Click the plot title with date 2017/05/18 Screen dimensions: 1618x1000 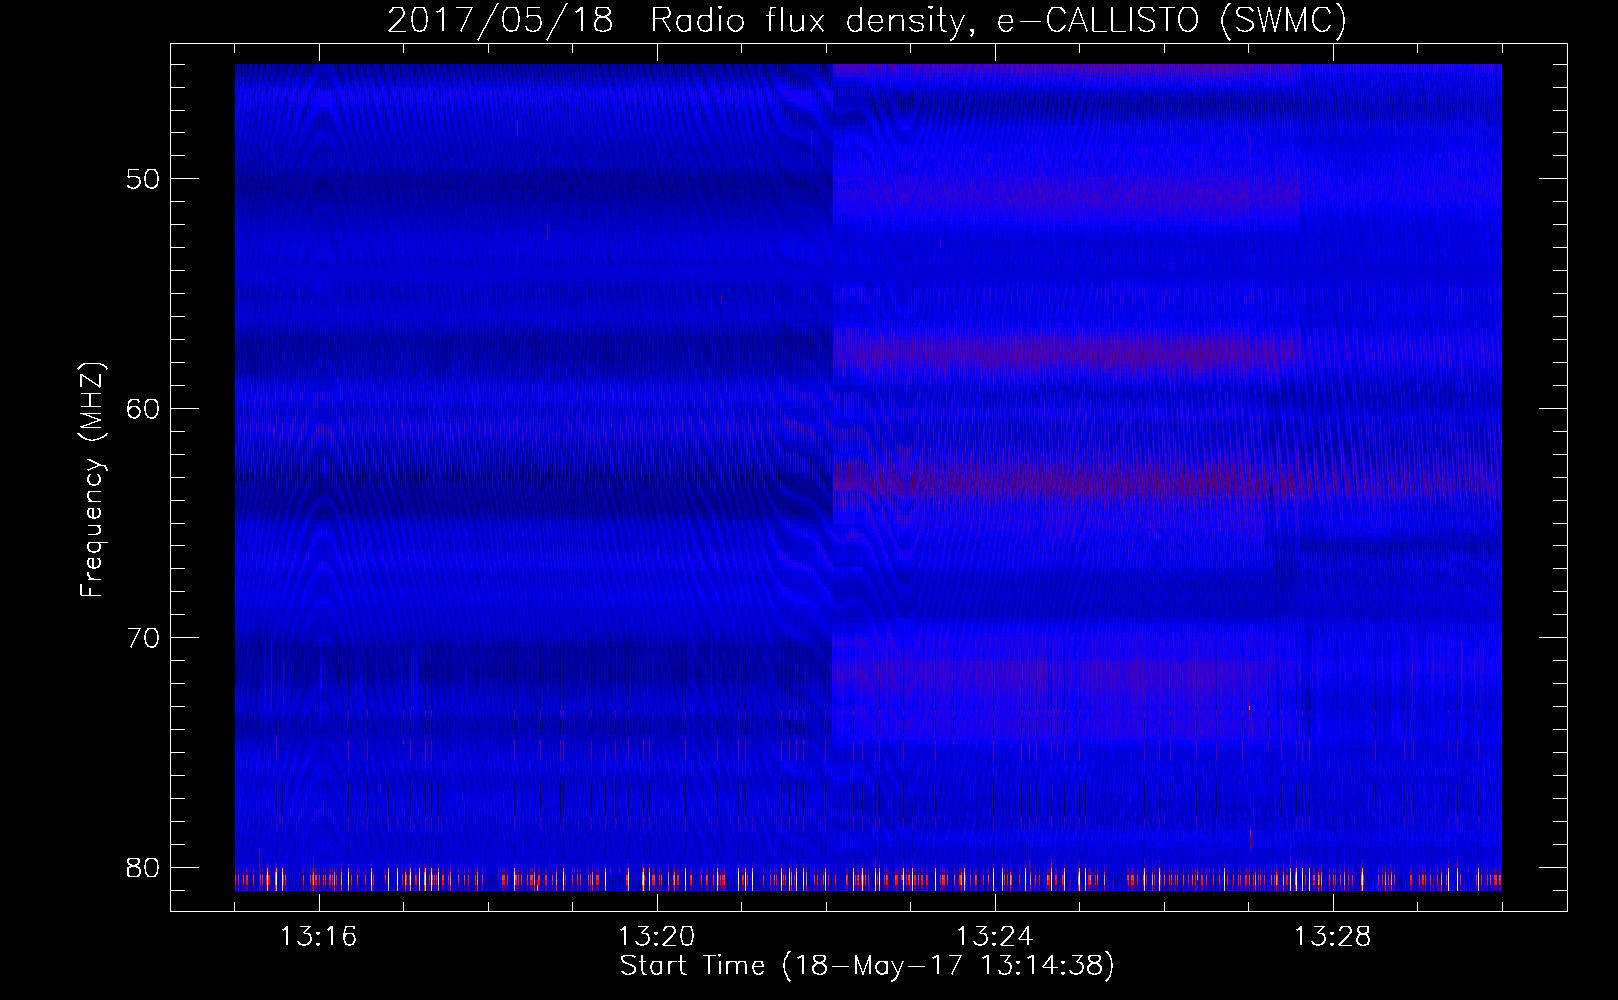pyautogui.click(x=867, y=20)
